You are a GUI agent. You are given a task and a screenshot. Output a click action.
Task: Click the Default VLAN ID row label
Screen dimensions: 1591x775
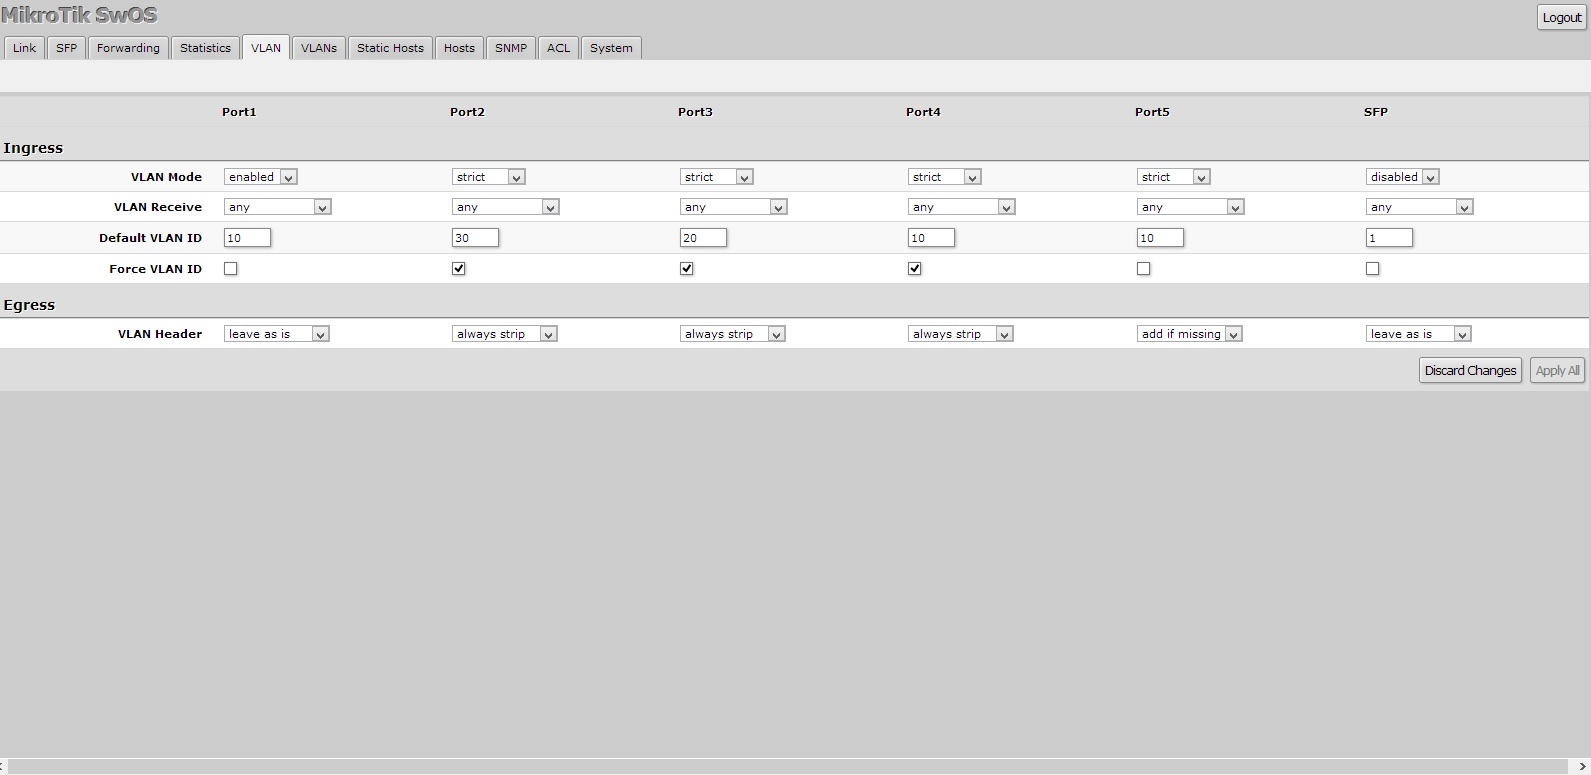point(150,238)
